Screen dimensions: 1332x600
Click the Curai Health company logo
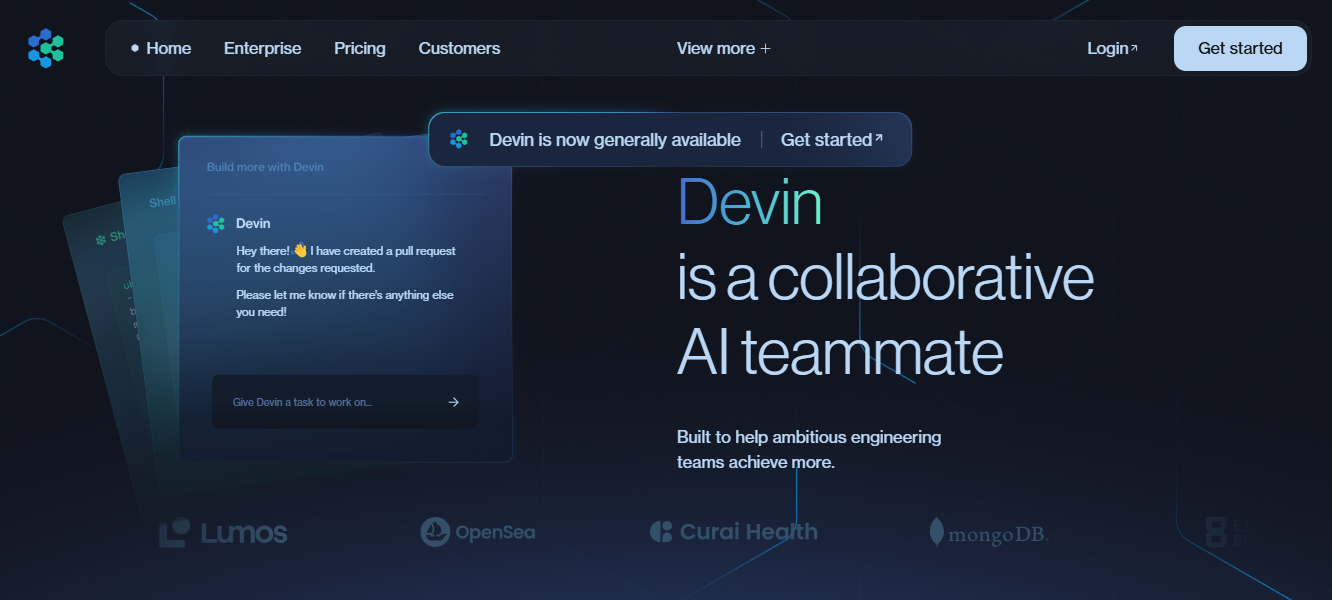(x=733, y=532)
